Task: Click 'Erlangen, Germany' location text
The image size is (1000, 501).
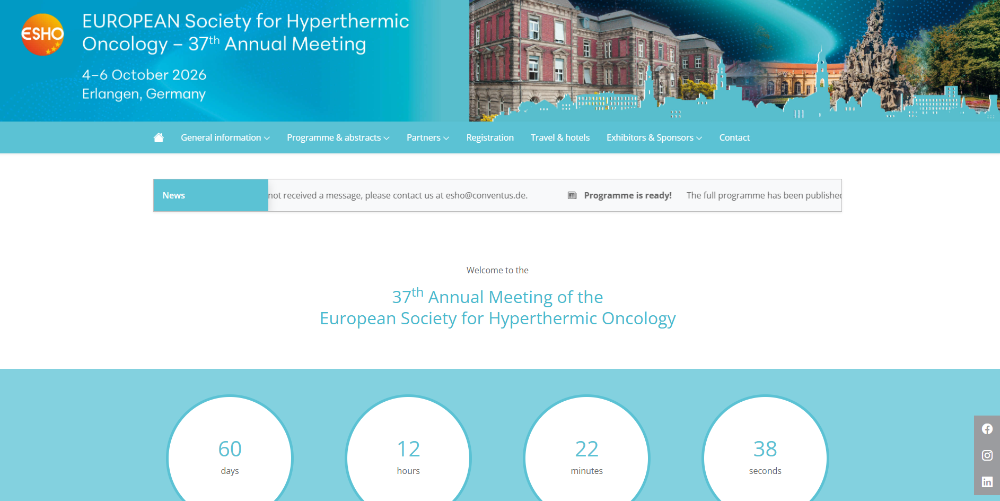Action: coord(143,94)
